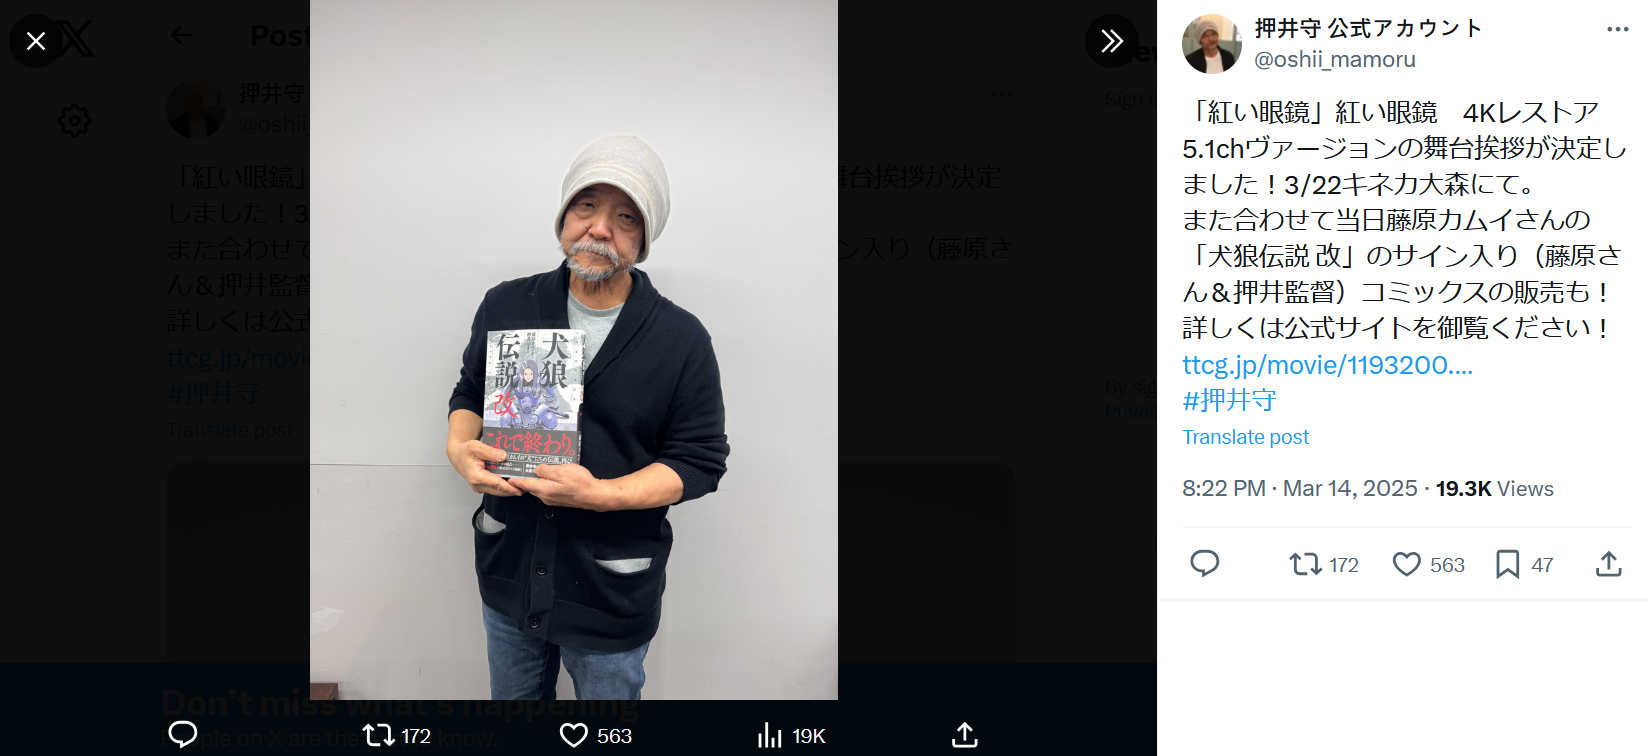The width and height of the screenshot is (1648, 756).
Task: Click the enlarged photo of the man holding the book
Action: 574,350
